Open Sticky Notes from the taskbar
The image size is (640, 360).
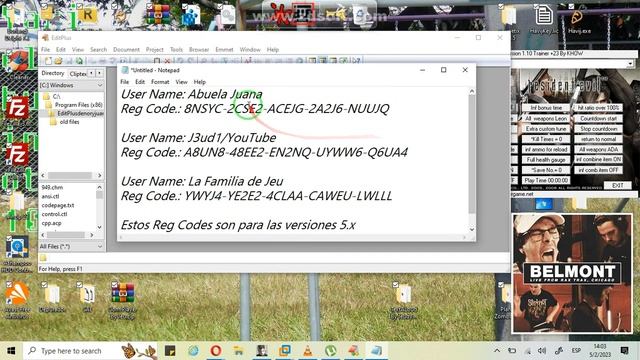point(170,351)
